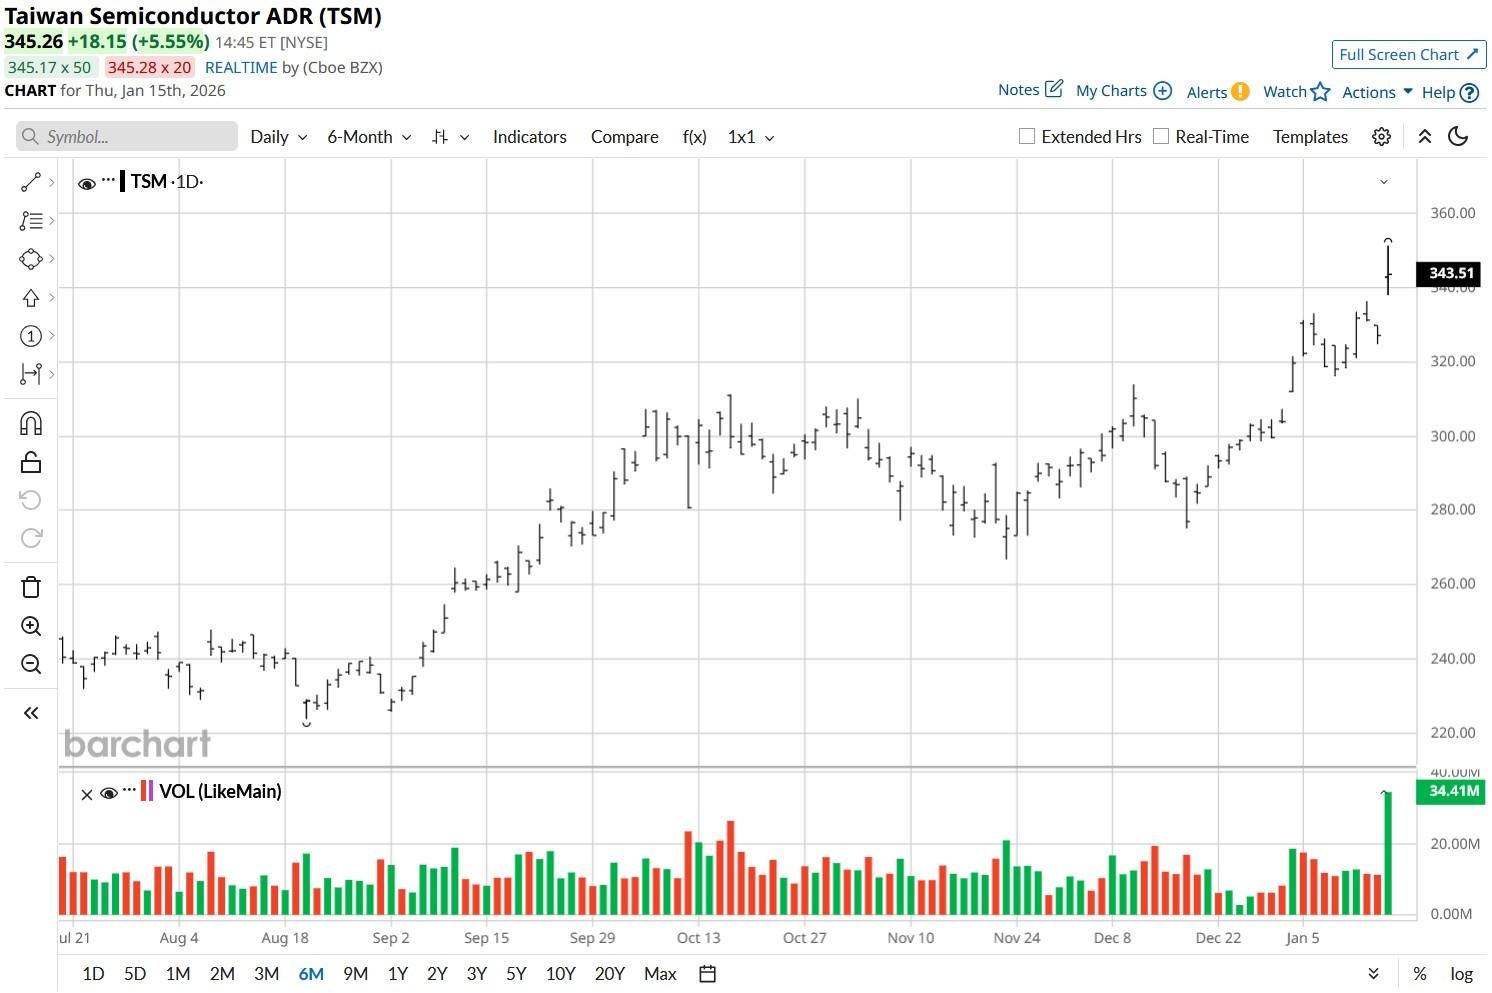Screen dimensions: 1492x993
Task: Select the 5Y range
Action: coord(516,974)
